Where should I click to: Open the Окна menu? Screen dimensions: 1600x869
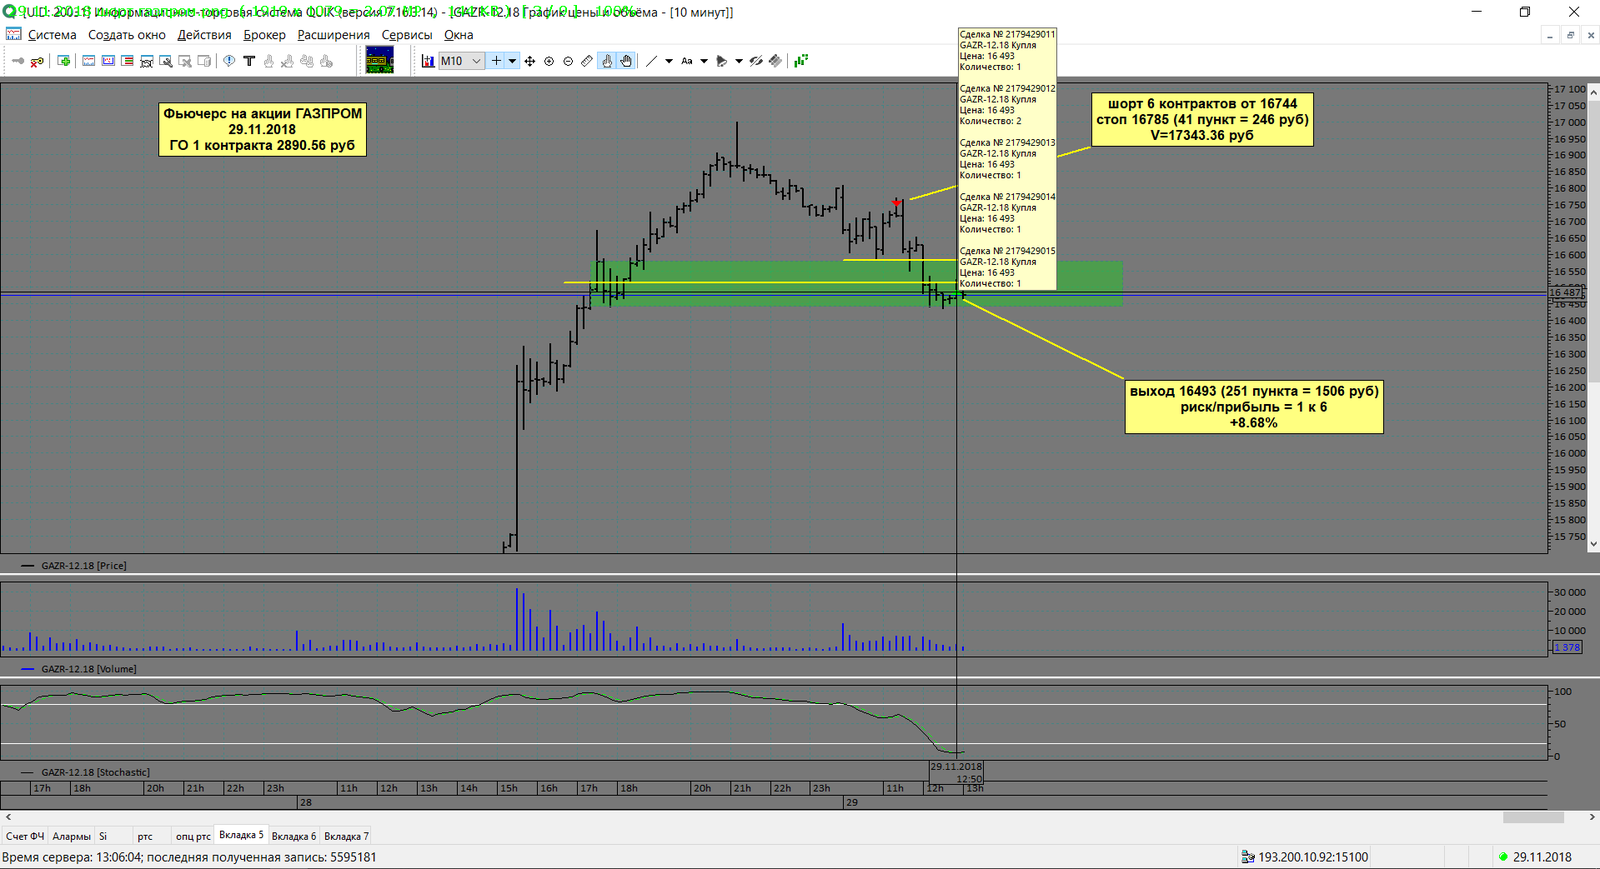pyautogui.click(x=458, y=35)
